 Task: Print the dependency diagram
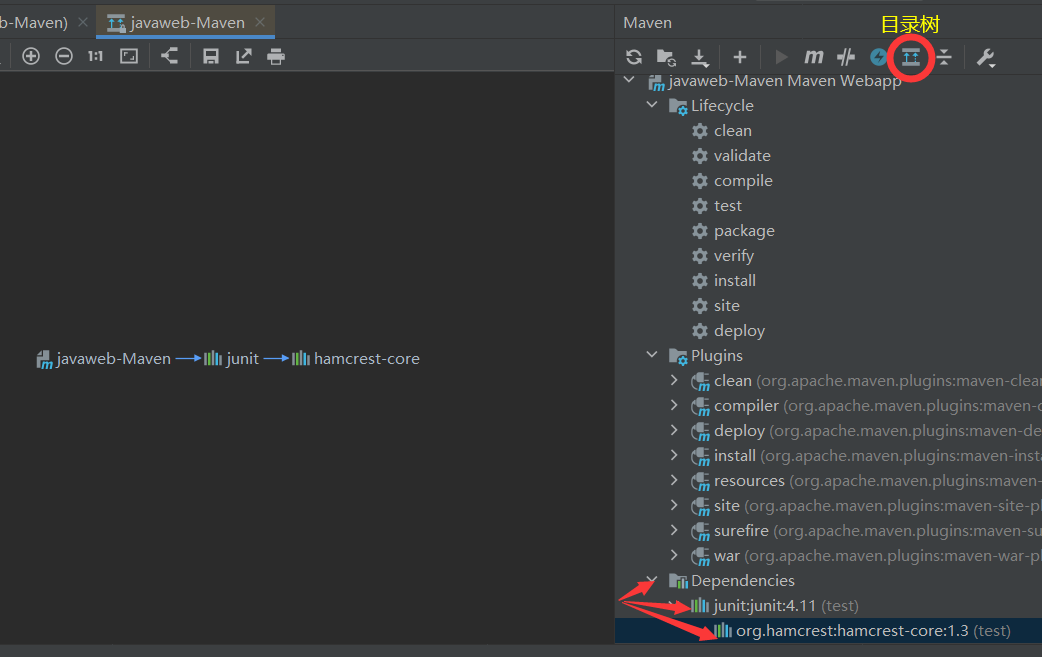276,56
